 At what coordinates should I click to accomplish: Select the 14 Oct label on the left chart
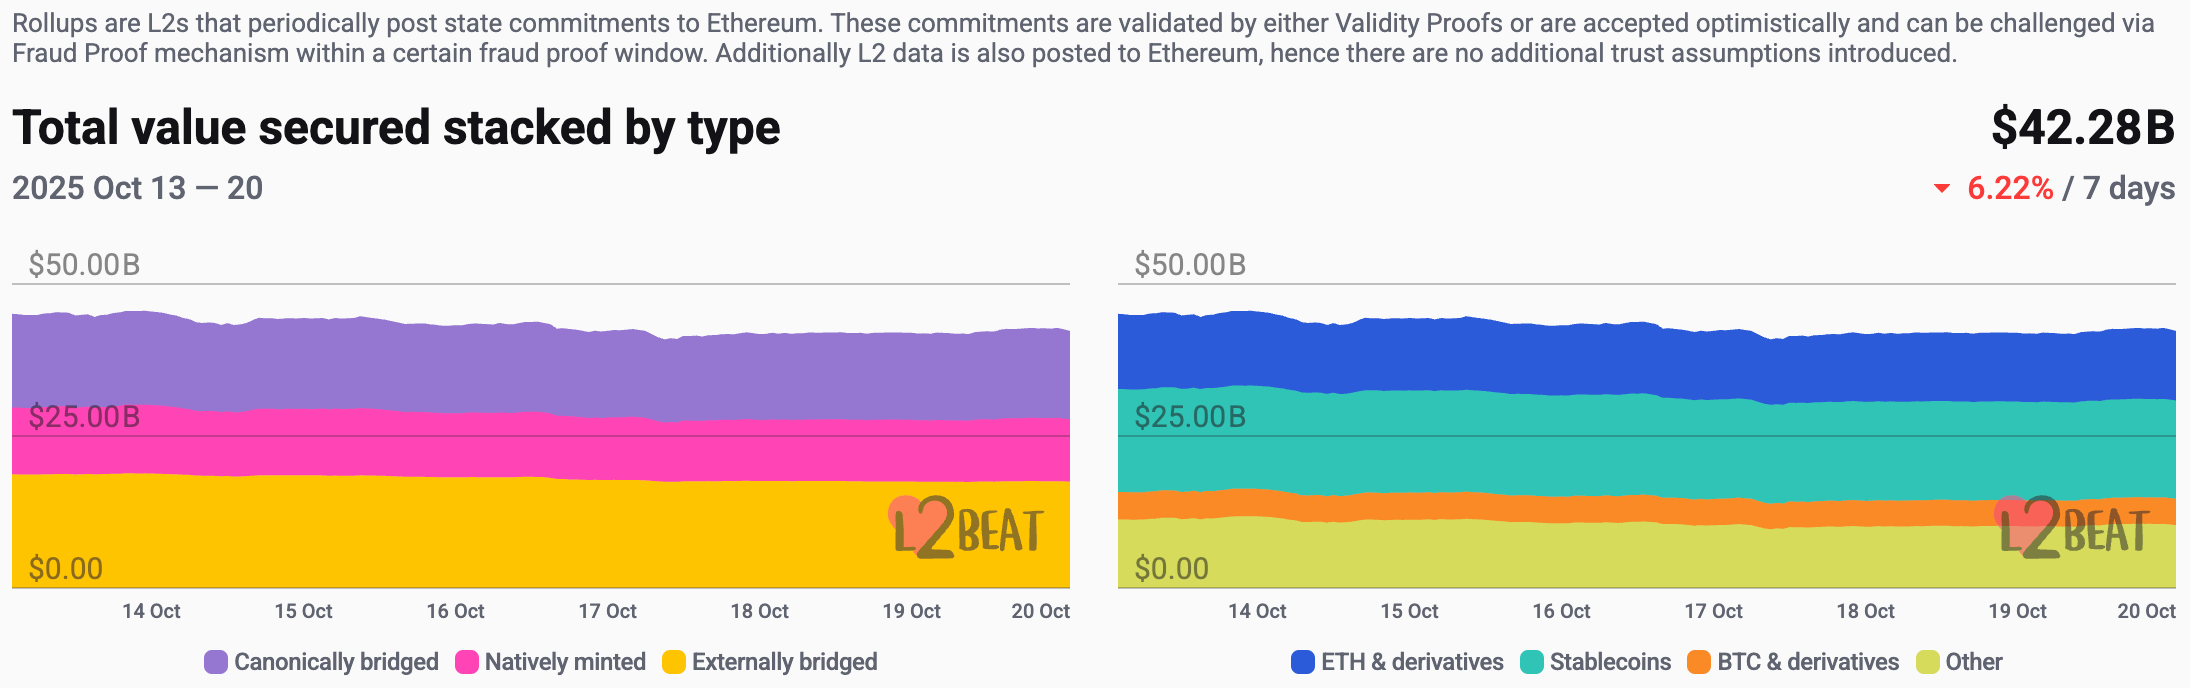151,611
